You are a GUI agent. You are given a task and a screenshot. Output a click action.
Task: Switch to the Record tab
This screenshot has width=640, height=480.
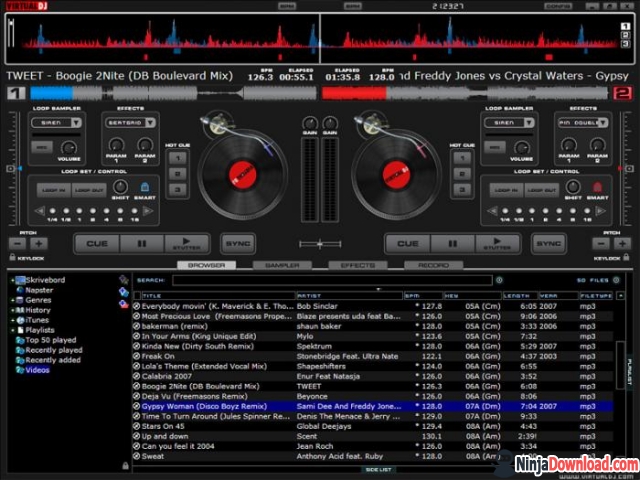(433, 265)
